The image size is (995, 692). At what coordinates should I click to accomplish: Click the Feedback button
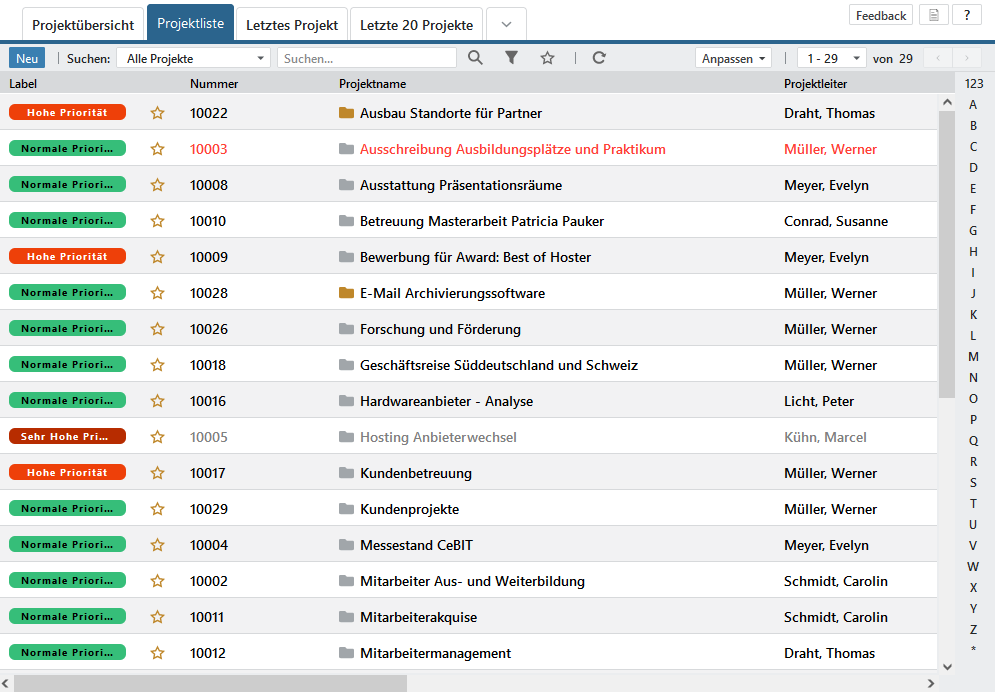pyautogui.click(x=881, y=15)
